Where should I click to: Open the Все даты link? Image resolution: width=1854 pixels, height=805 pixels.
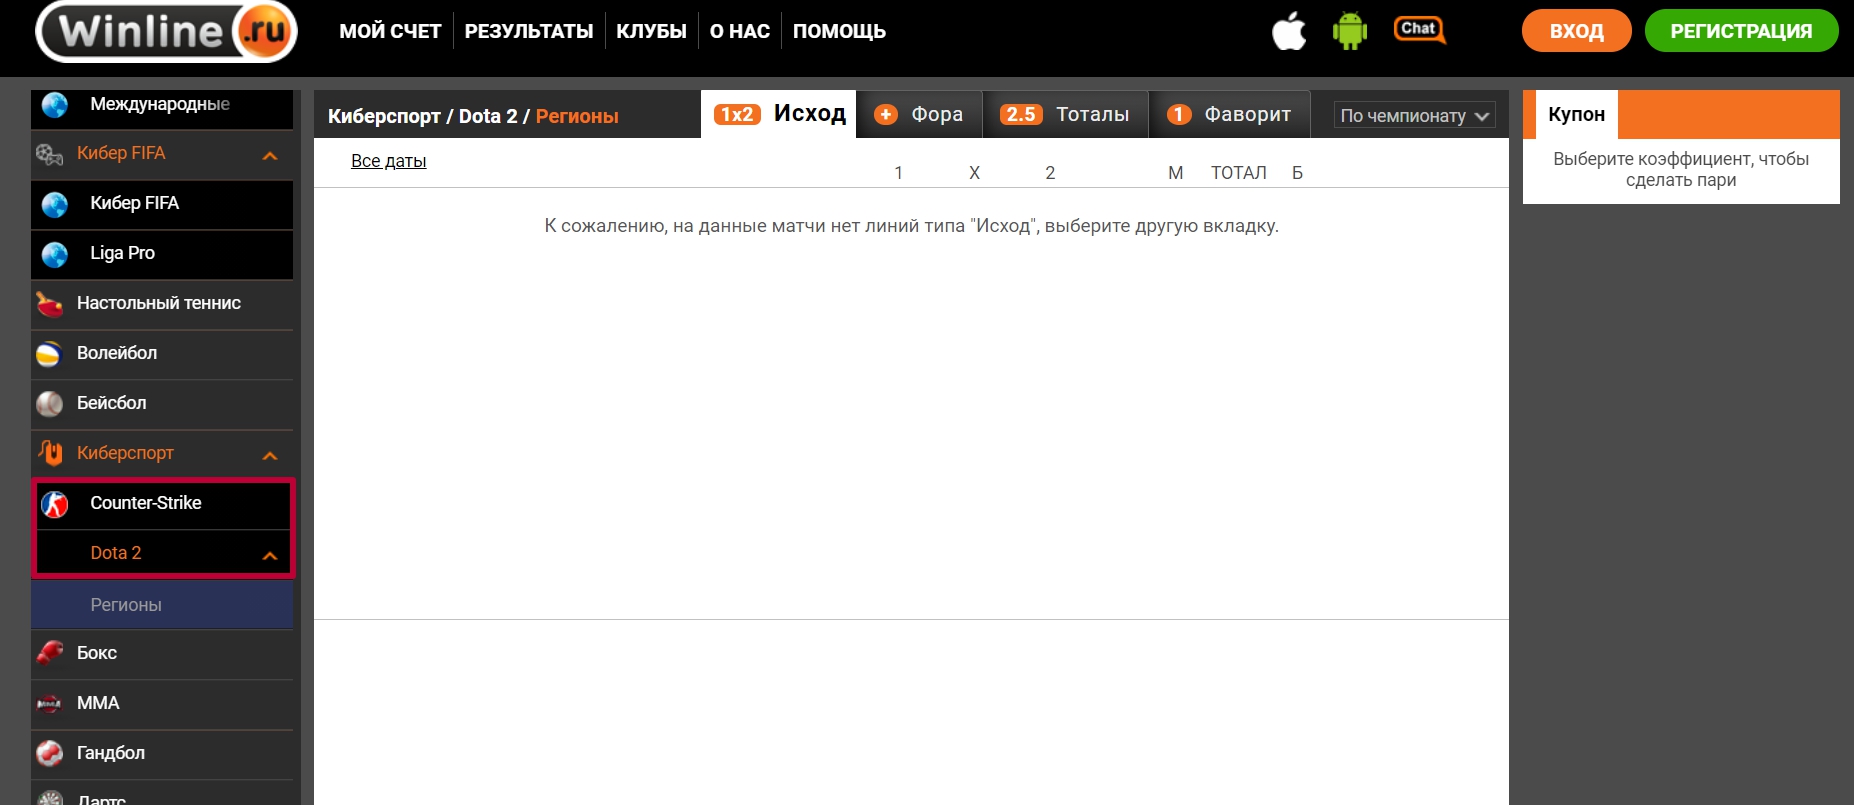388,161
